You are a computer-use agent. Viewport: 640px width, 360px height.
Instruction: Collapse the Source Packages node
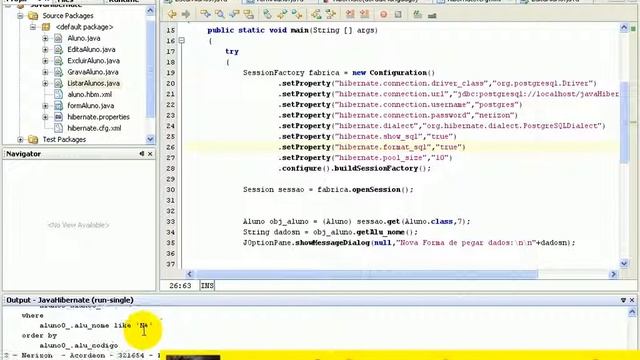20,16
